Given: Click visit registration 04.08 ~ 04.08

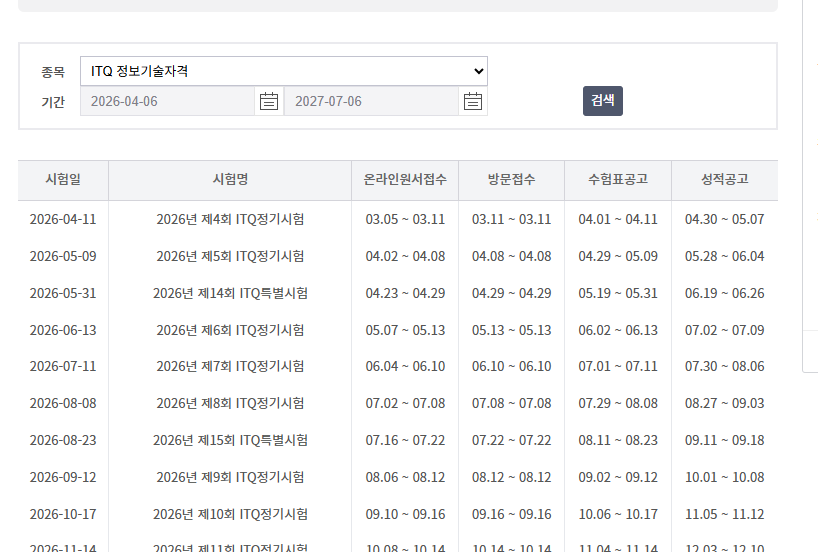Looking at the screenshot, I should click(x=512, y=256).
